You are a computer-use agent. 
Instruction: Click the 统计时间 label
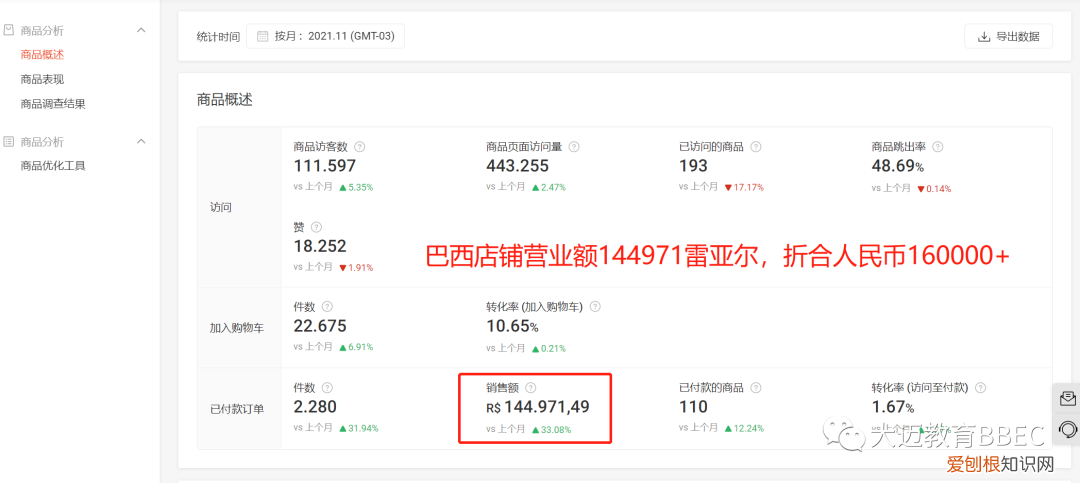(218, 37)
